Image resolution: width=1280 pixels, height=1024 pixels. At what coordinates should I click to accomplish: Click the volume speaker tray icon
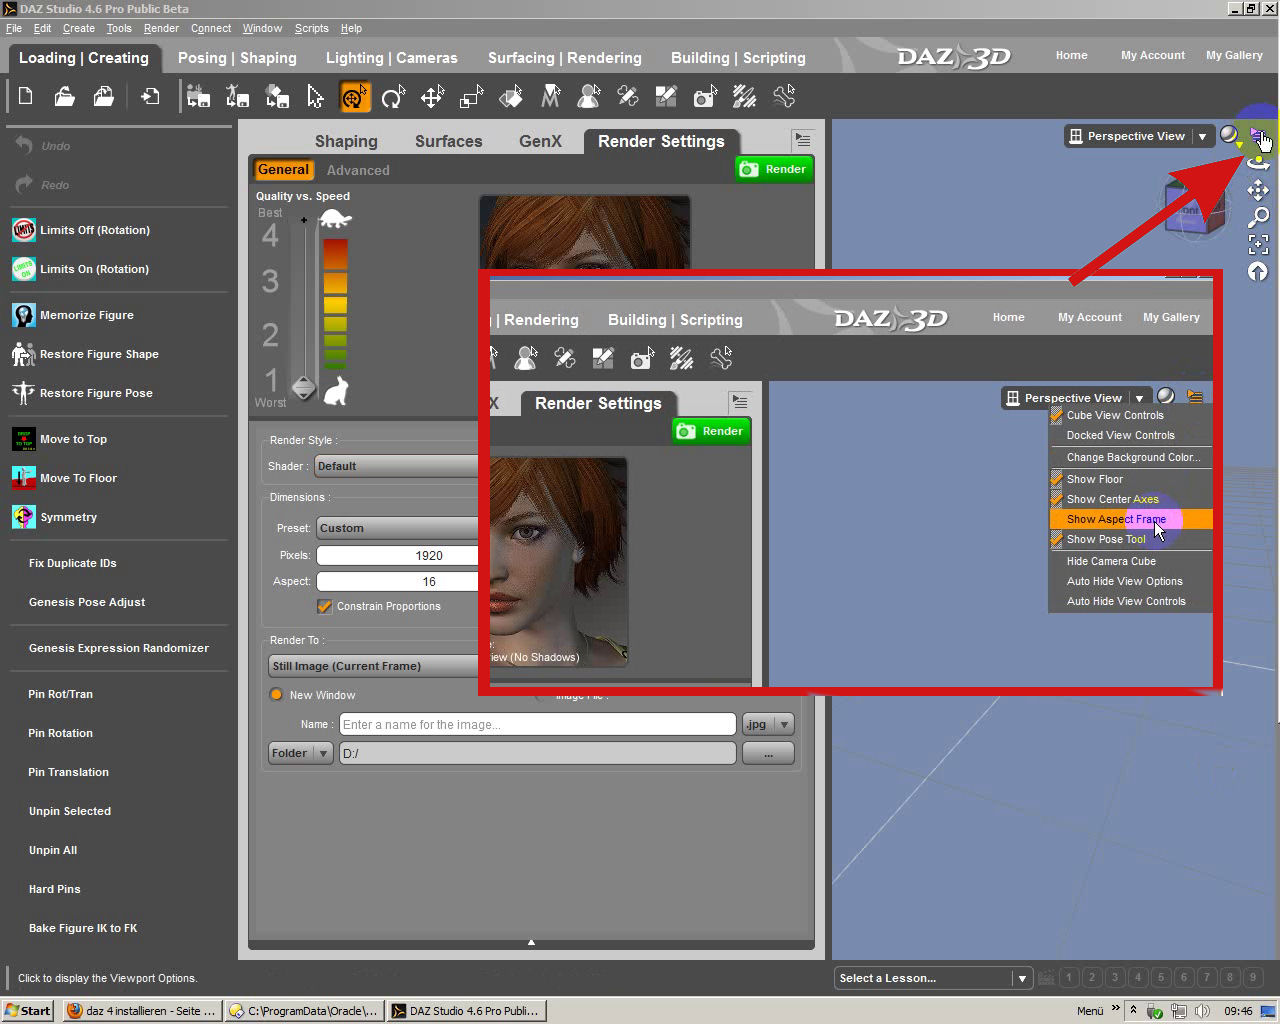1203,1011
